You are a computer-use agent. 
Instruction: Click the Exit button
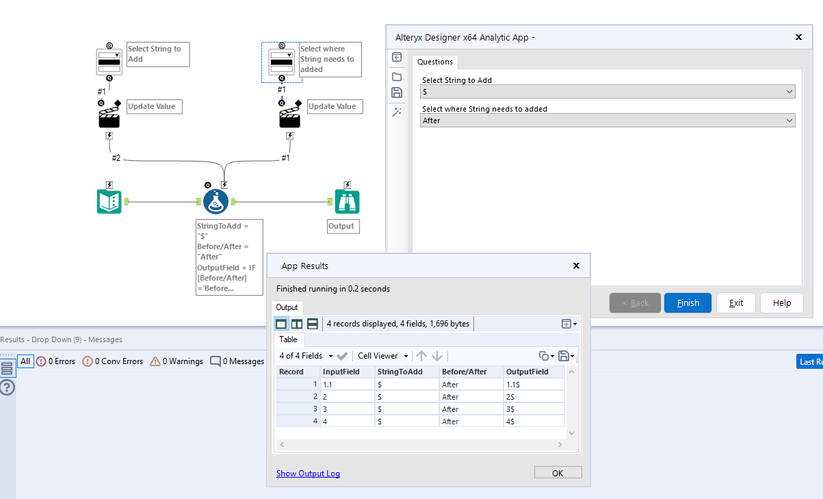tap(736, 303)
